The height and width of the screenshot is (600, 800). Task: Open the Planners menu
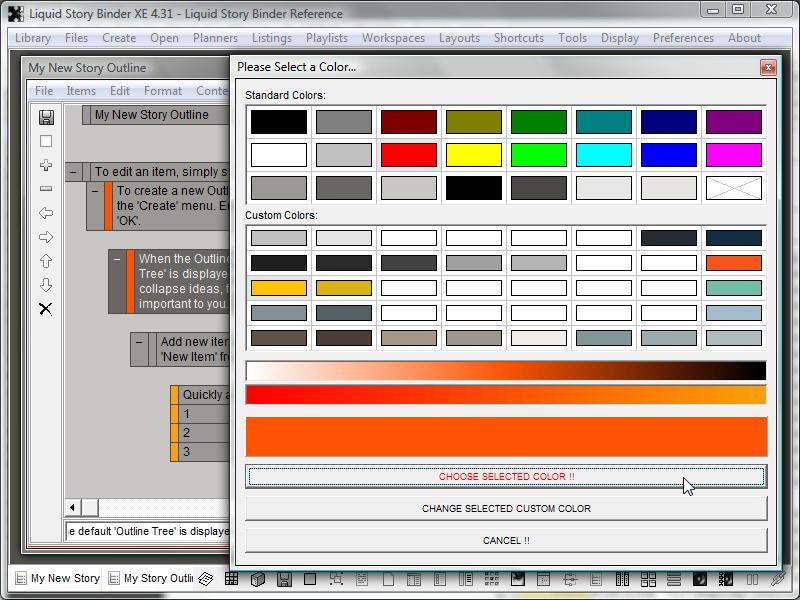(215, 38)
